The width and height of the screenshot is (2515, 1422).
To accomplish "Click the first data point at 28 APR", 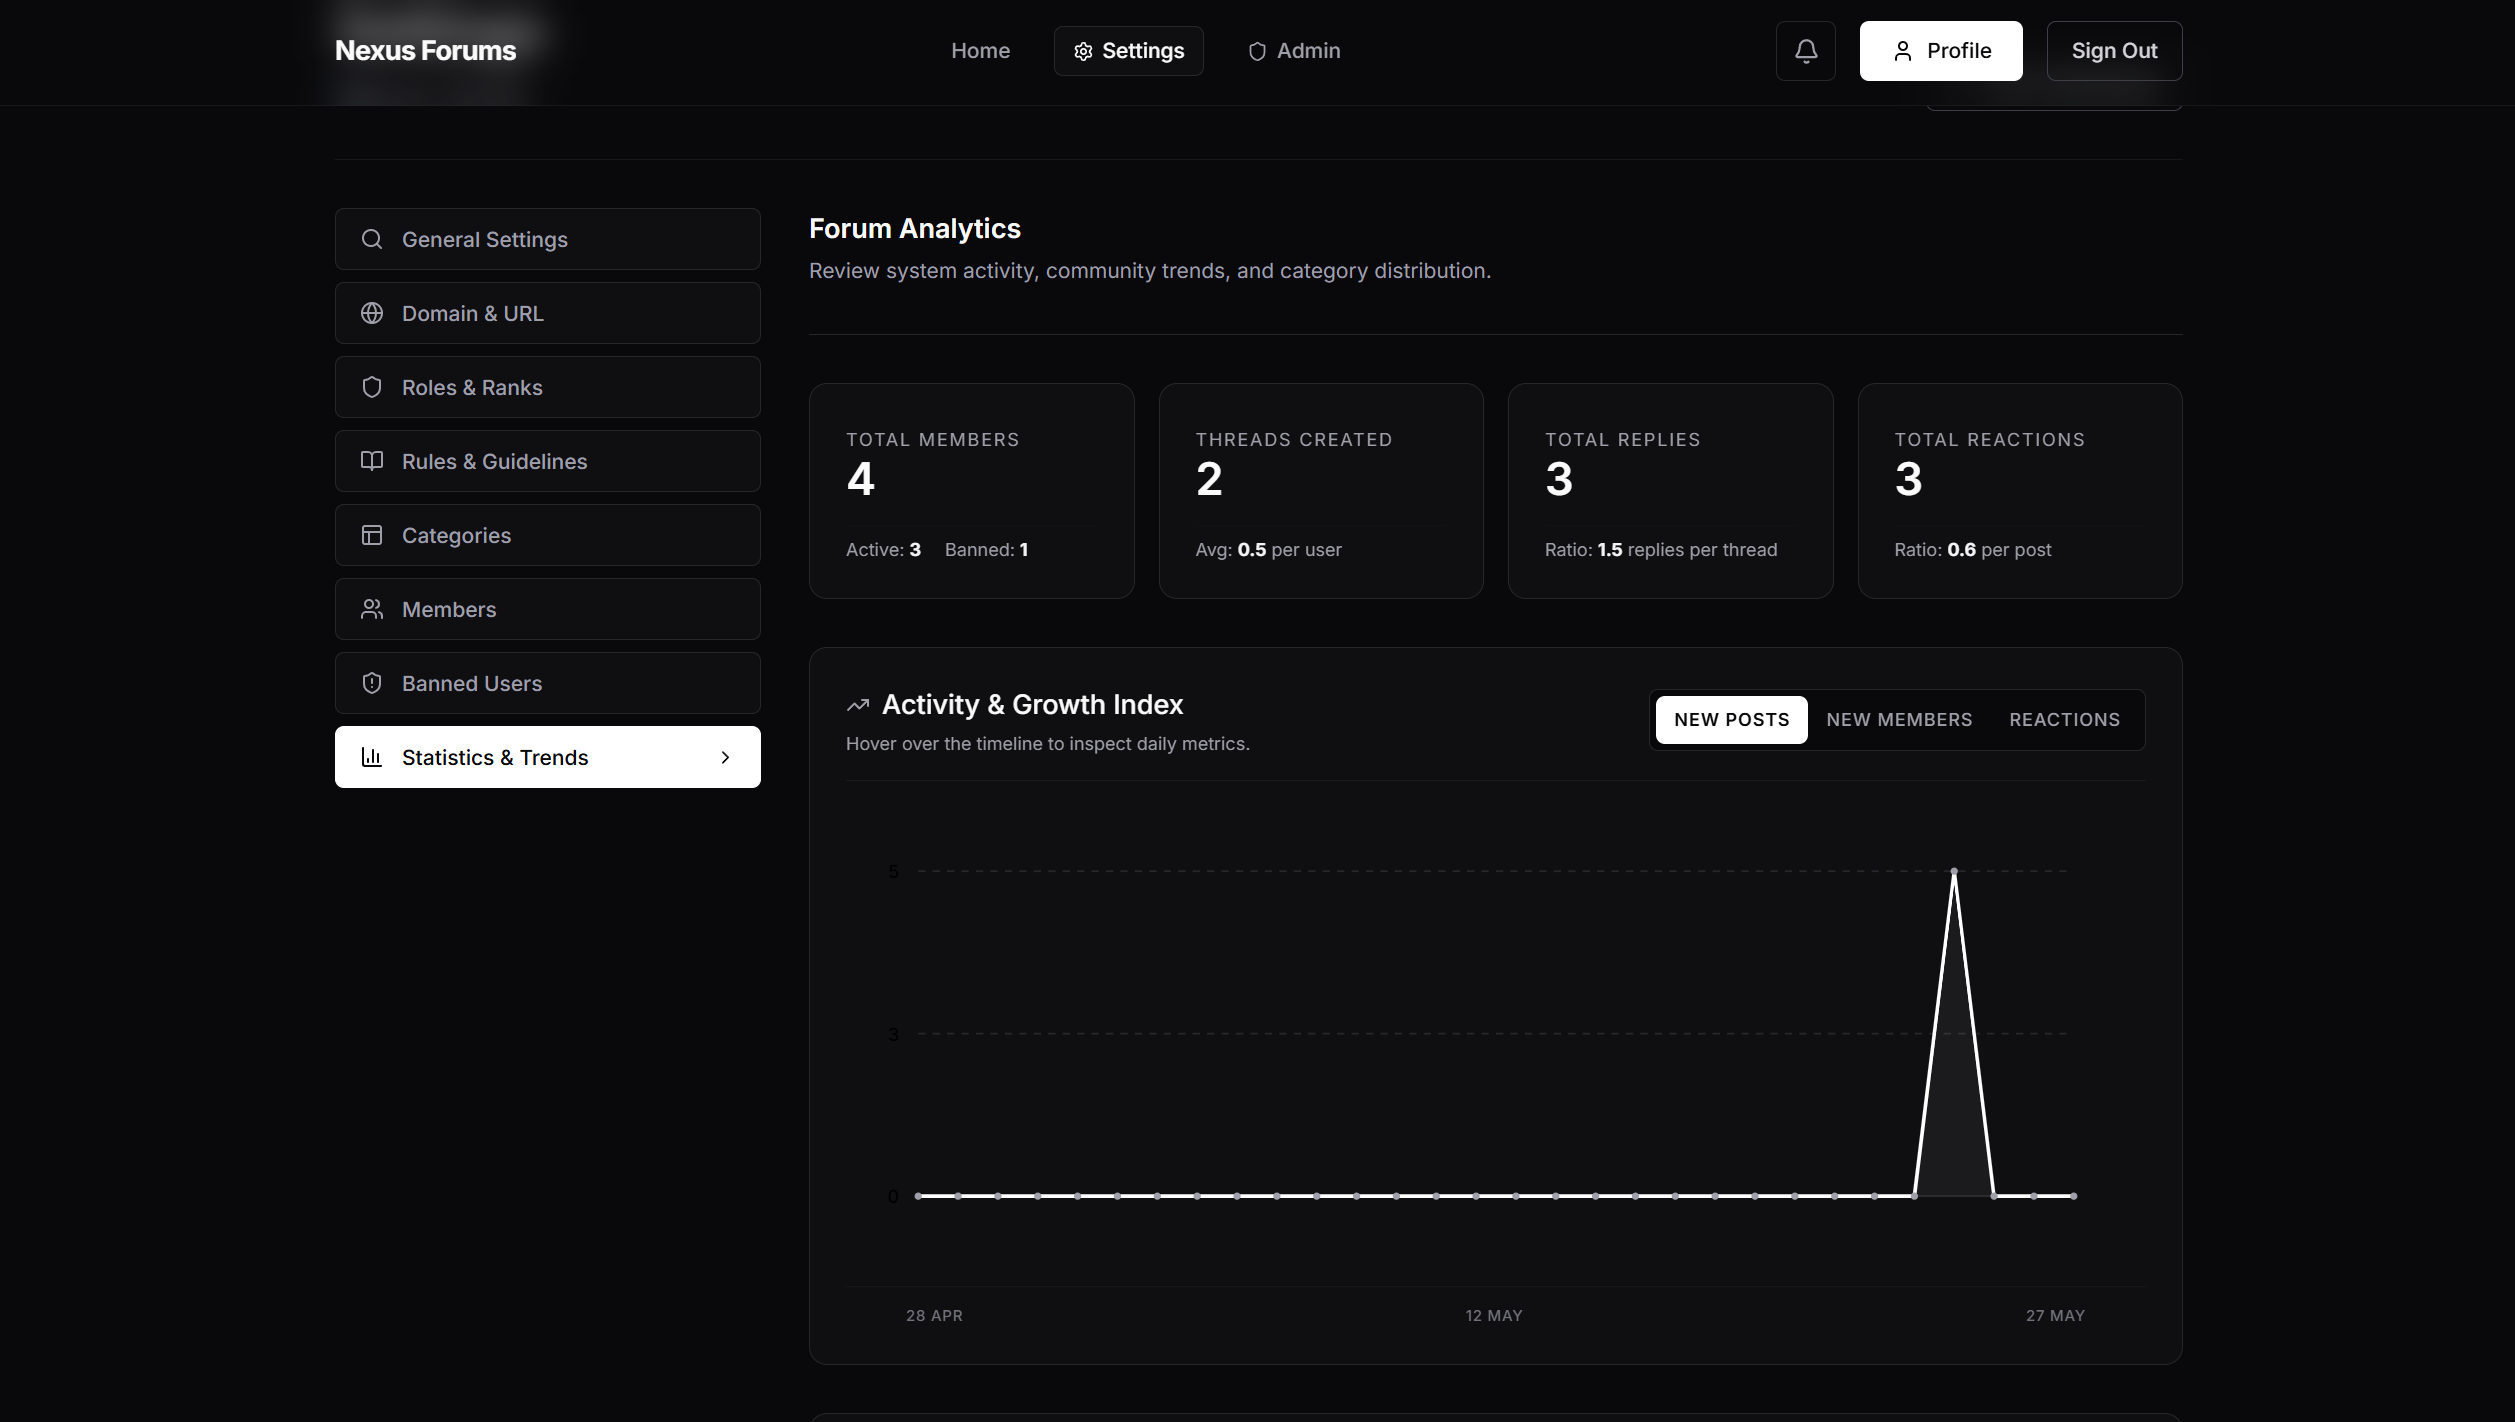I will tap(918, 1196).
